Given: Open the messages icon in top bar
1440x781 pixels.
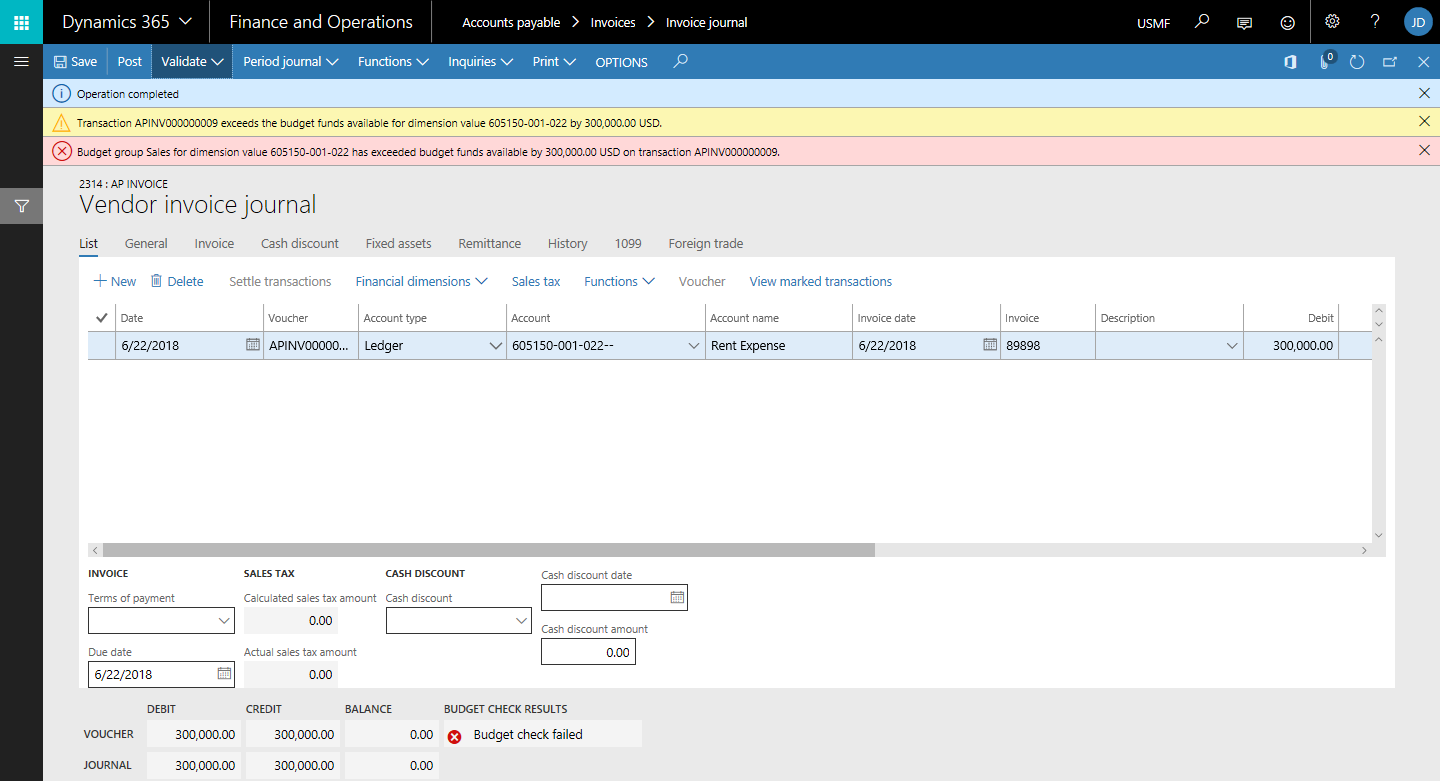Looking at the screenshot, I should coord(1245,22).
